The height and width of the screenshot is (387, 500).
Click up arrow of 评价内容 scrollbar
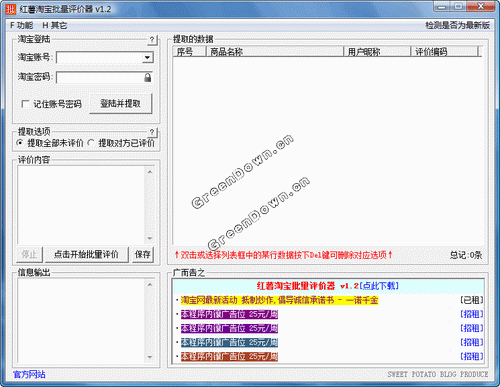(150, 172)
